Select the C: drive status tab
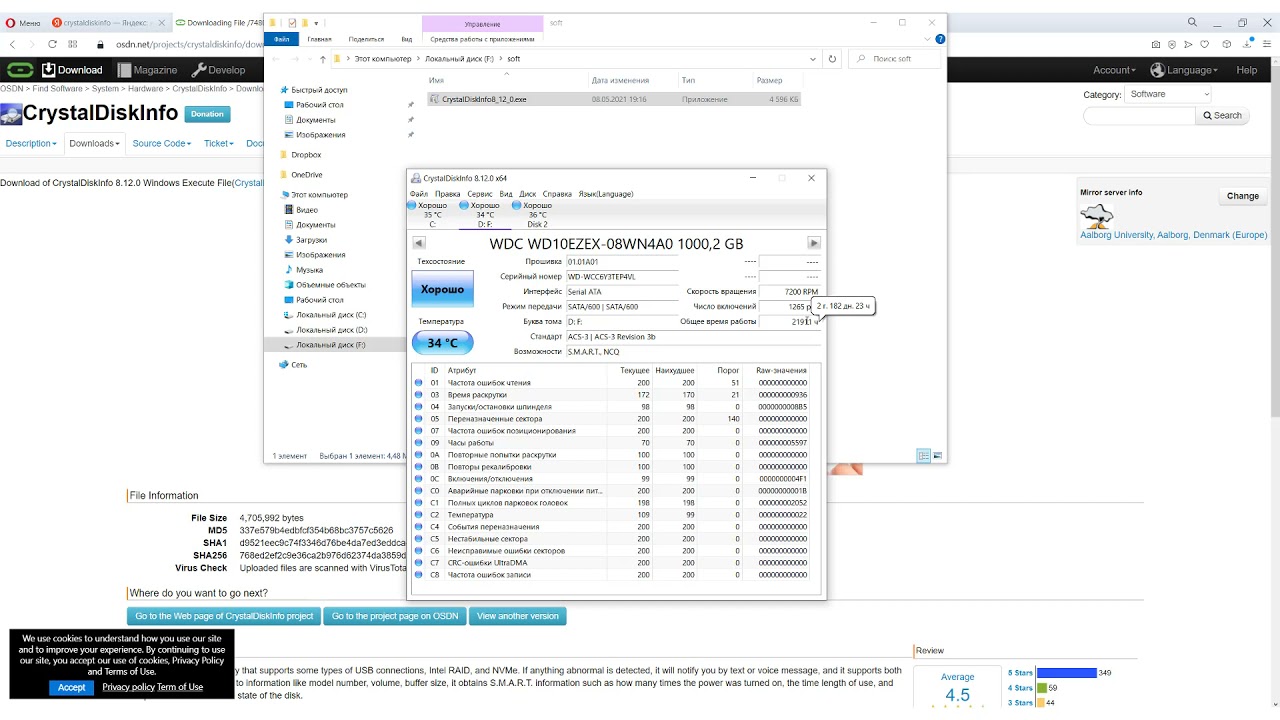Viewport: 1280px width, 720px height. coord(432,215)
